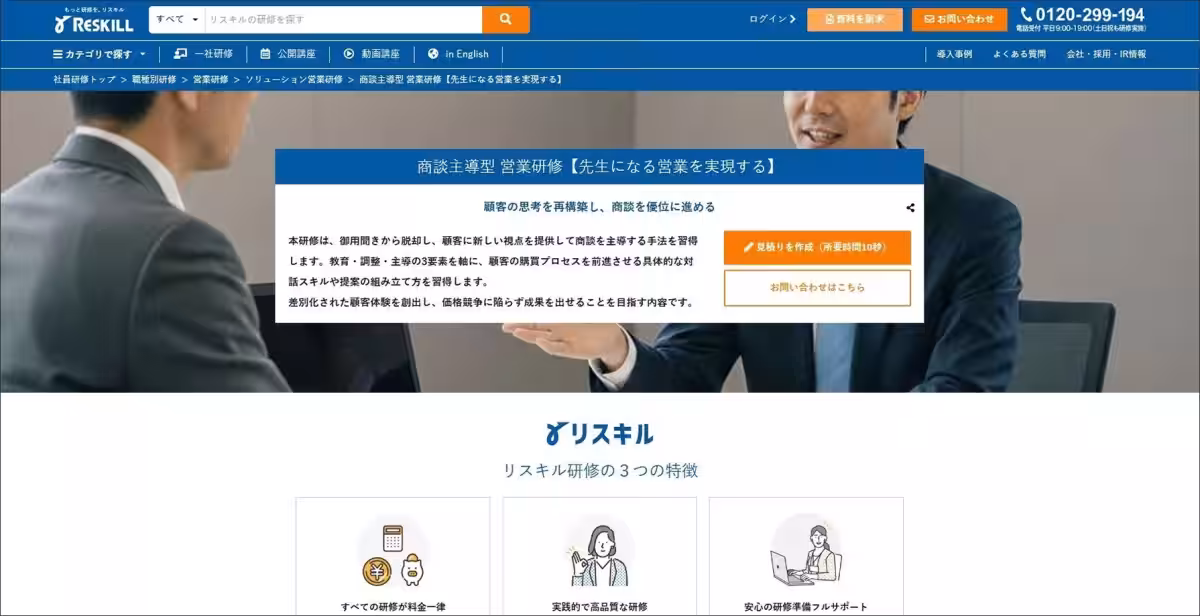Screen dimensions: 1200x616
Task: Click the phone receiver icon beside 0120-299-194
Action: tap(1028, 15)
